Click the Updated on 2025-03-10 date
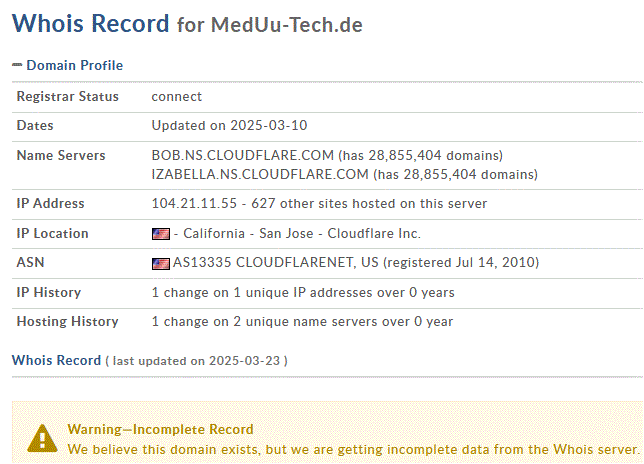Viewport: 644px width, 464px height. 229,125
